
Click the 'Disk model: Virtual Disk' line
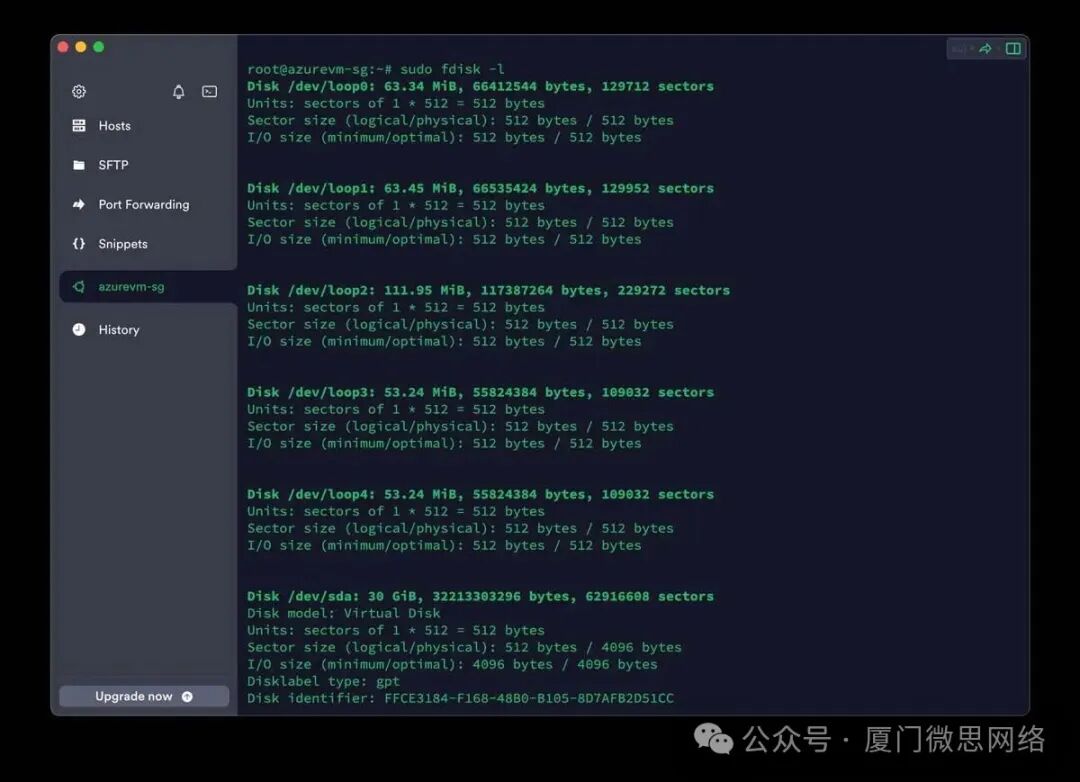click(x=344, y=613)
